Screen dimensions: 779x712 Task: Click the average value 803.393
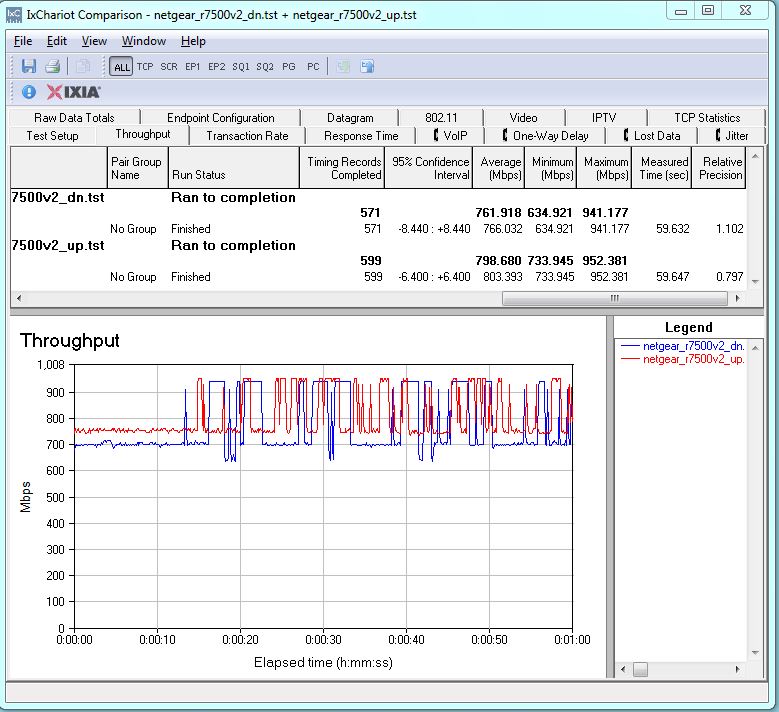coord(502,277)
